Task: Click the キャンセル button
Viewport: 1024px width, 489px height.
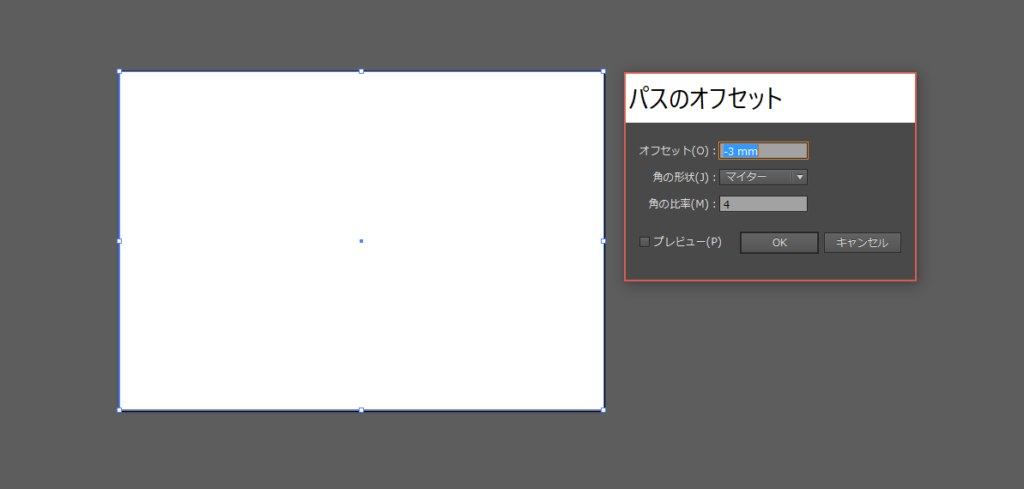Action: pyautogui.click(x=862, y=242)
